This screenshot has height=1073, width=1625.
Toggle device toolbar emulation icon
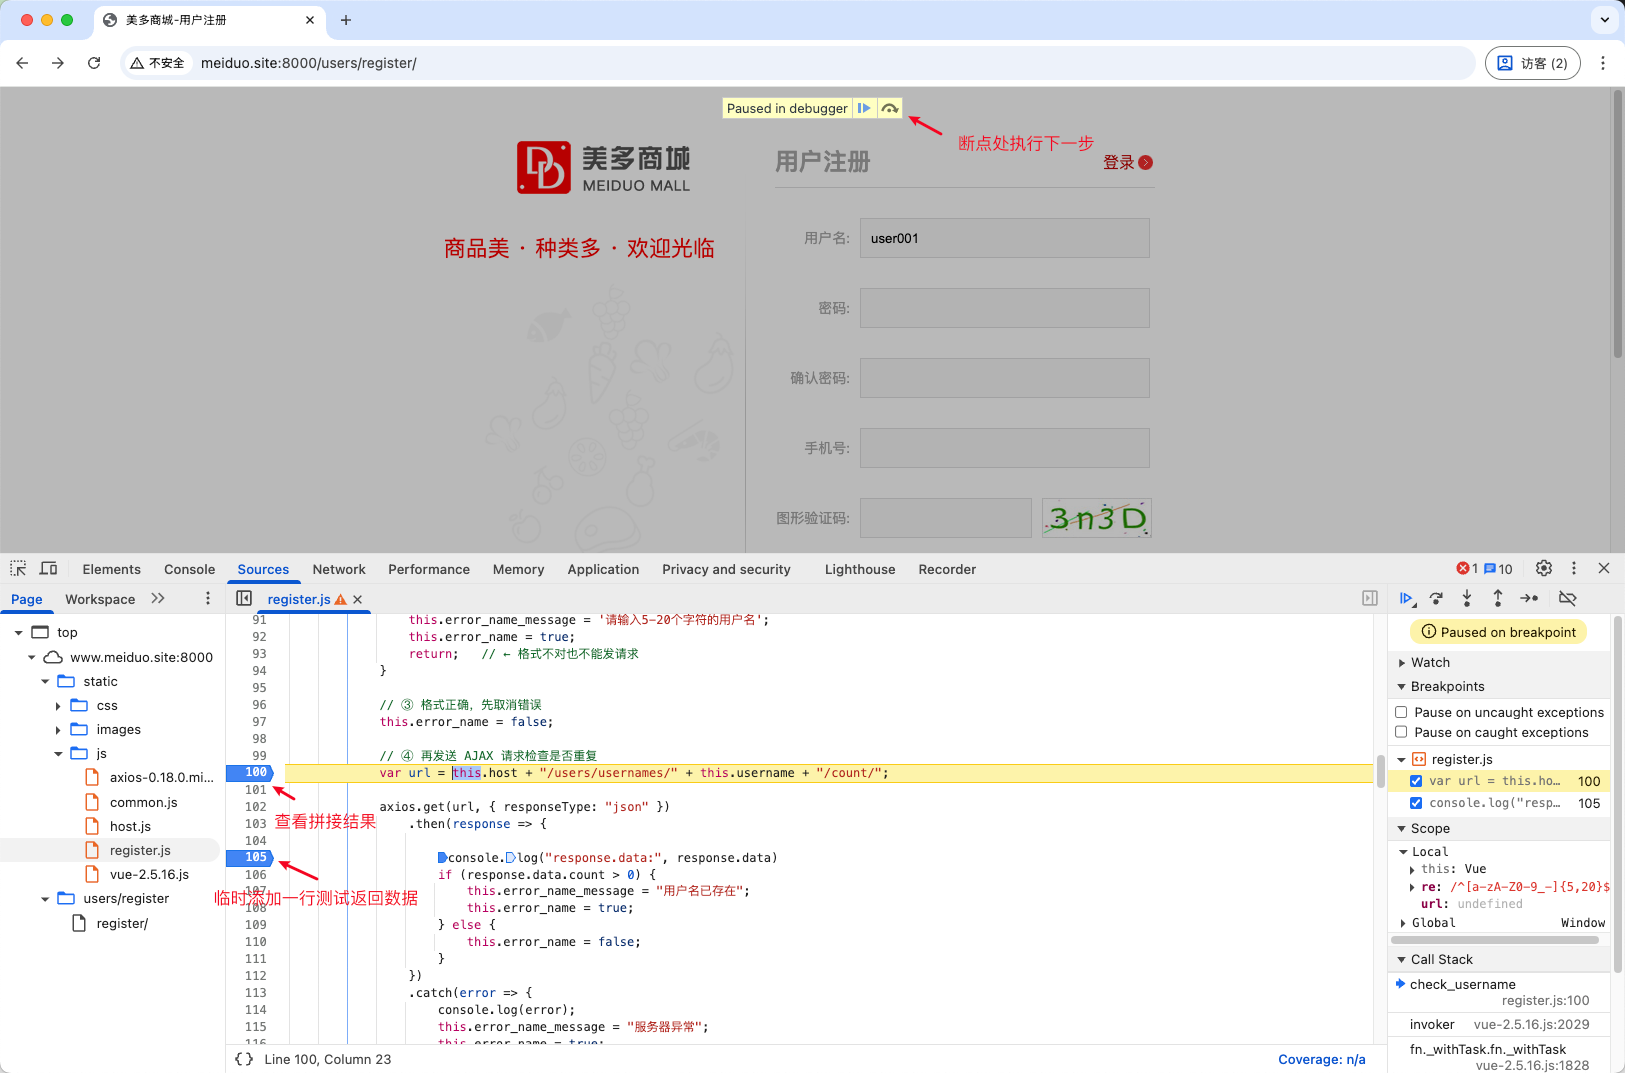click(x=48, y=568)
